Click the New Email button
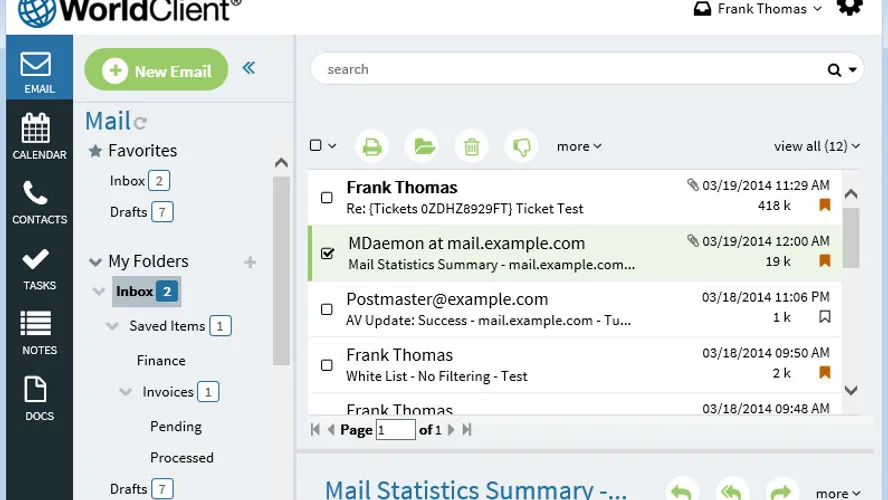This screenshot has width=888, height=500. [157, 70]
